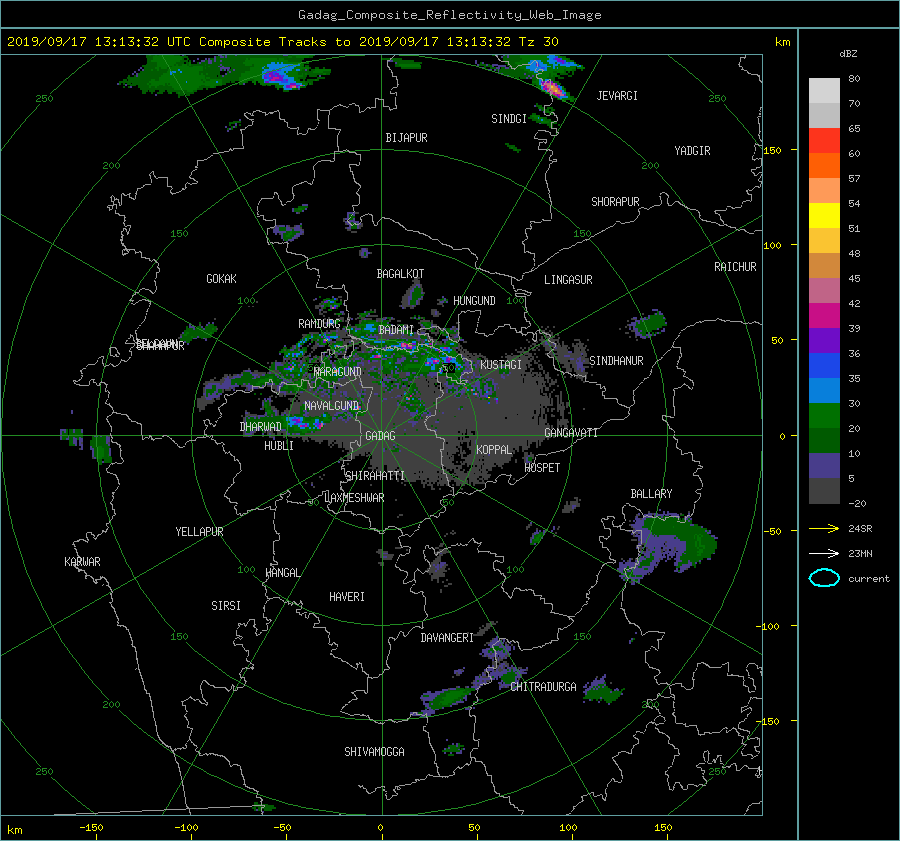Click the km label at bottom left
900x841 pixels.
pyautogui.click(x=14, y=830)
